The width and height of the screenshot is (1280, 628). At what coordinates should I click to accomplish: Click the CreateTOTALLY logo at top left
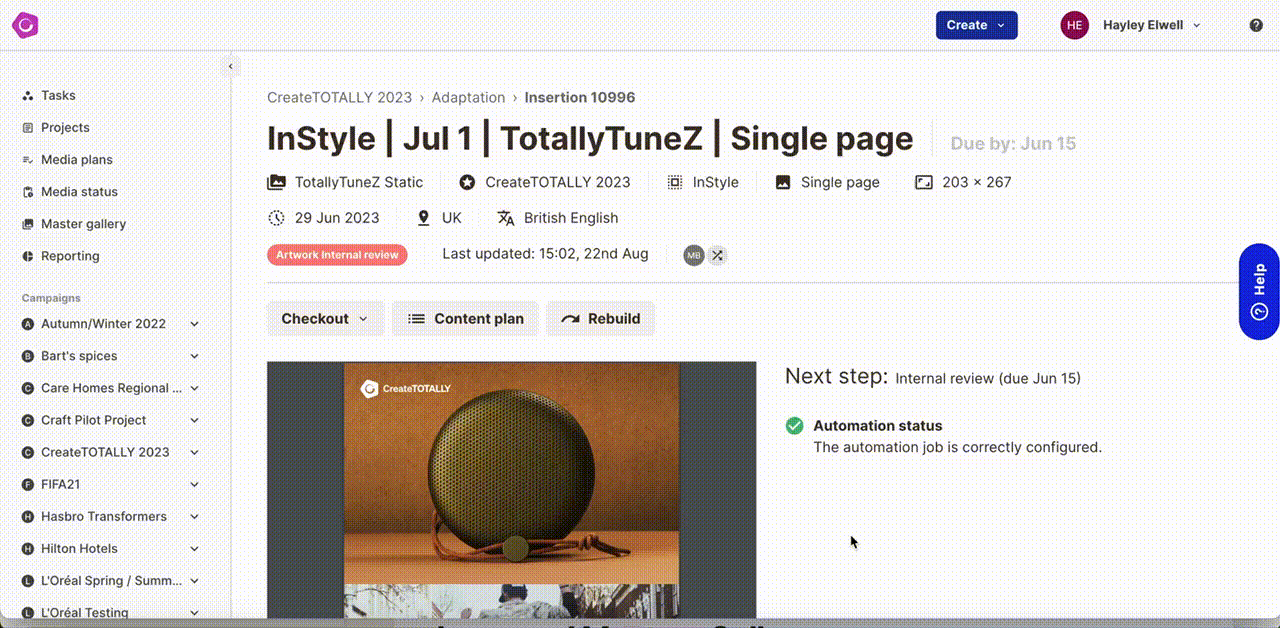coord(25,25)
